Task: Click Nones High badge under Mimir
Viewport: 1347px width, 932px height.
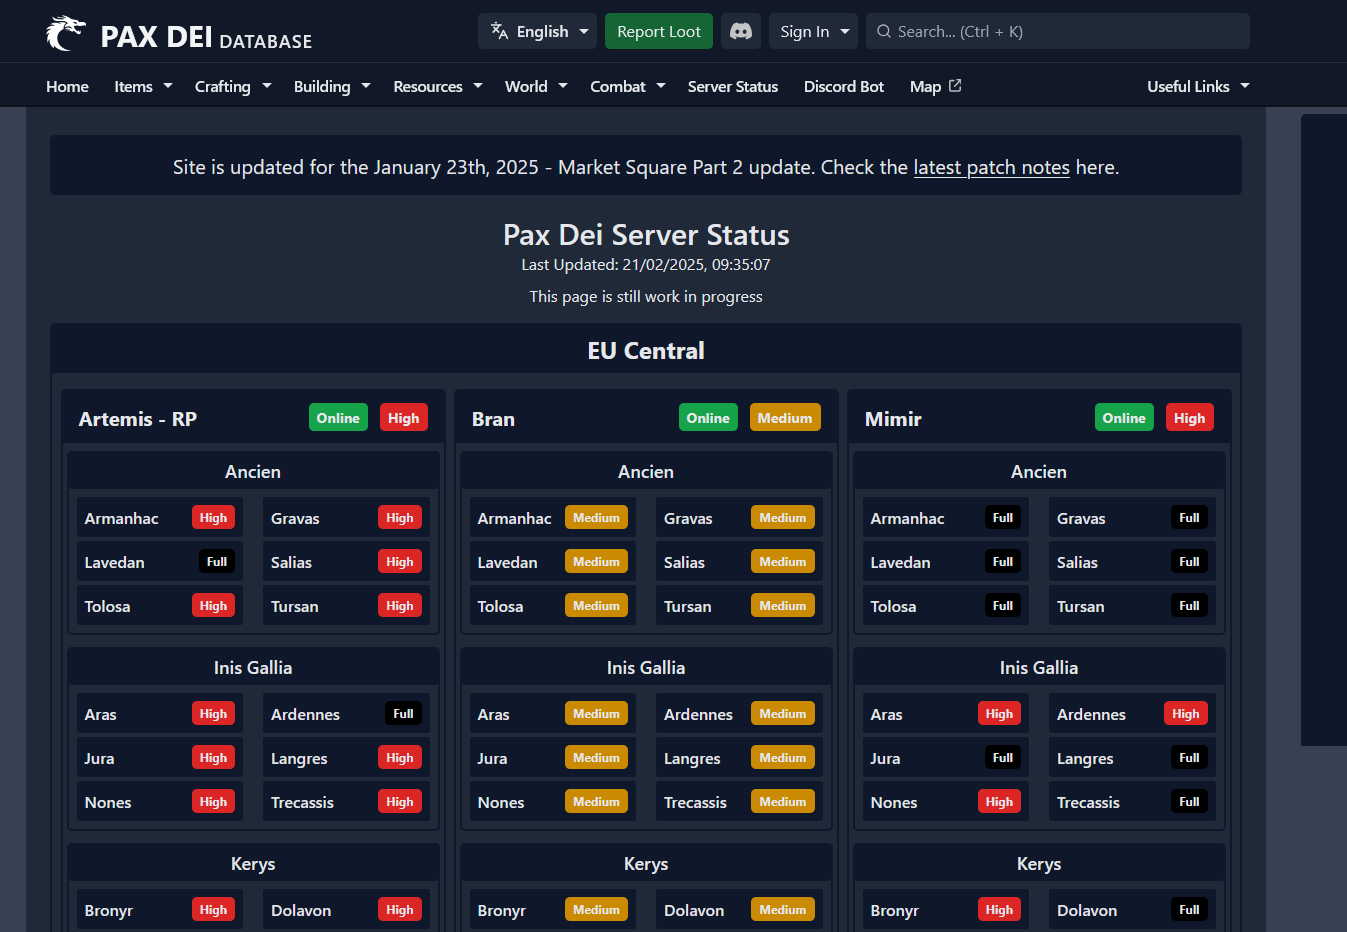Action: [999, 802]
